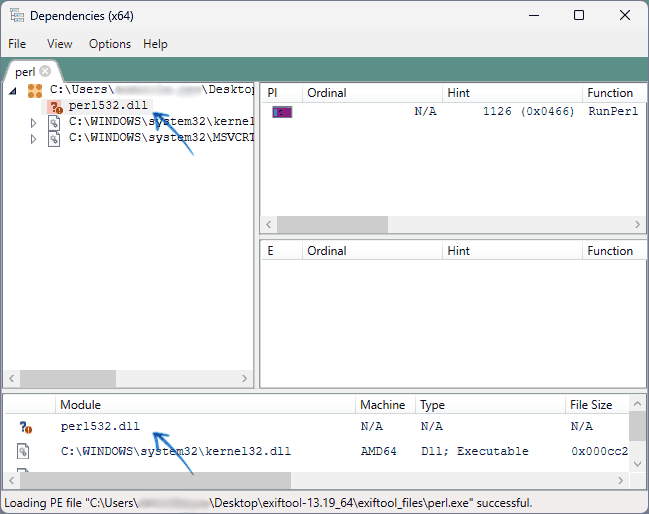
Task: Click the perl.exe root node icon
Action: tap(35, 90)
